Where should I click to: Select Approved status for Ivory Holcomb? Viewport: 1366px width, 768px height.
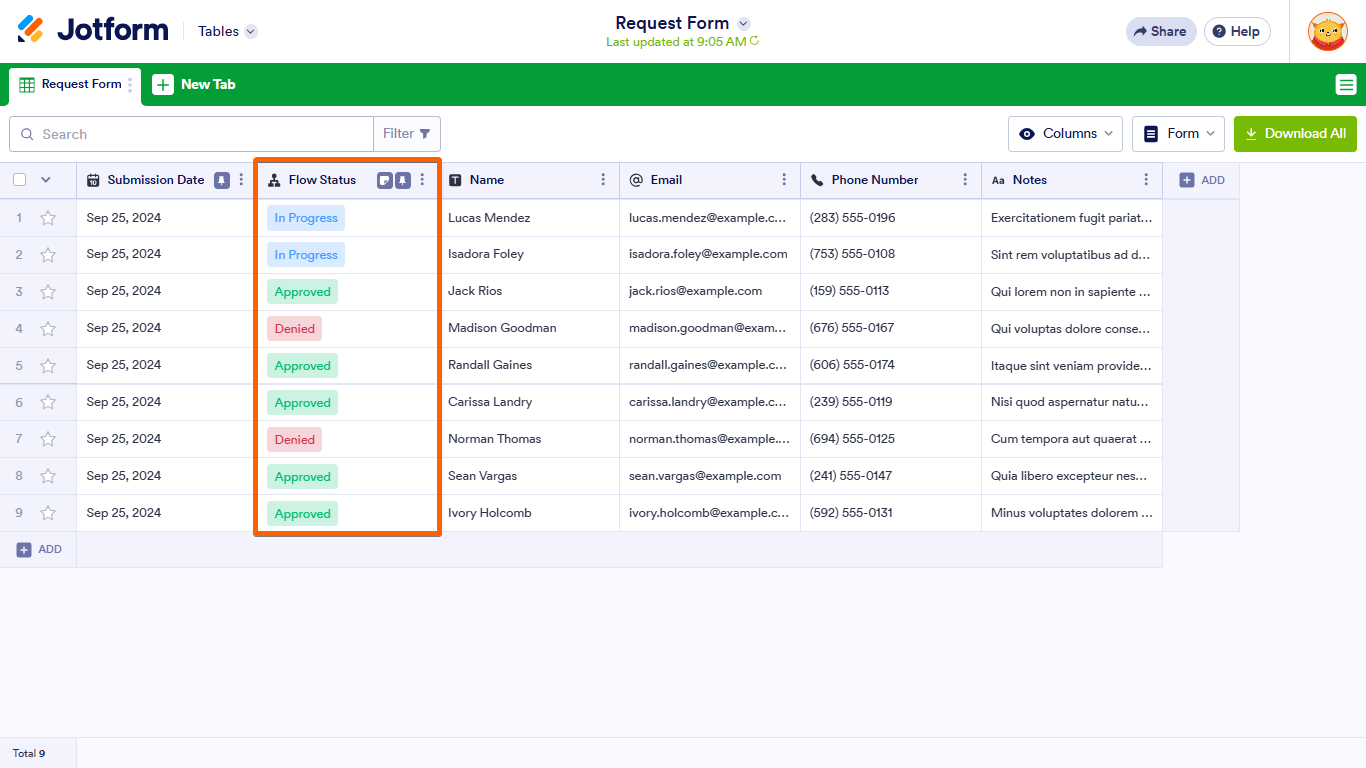302,514
